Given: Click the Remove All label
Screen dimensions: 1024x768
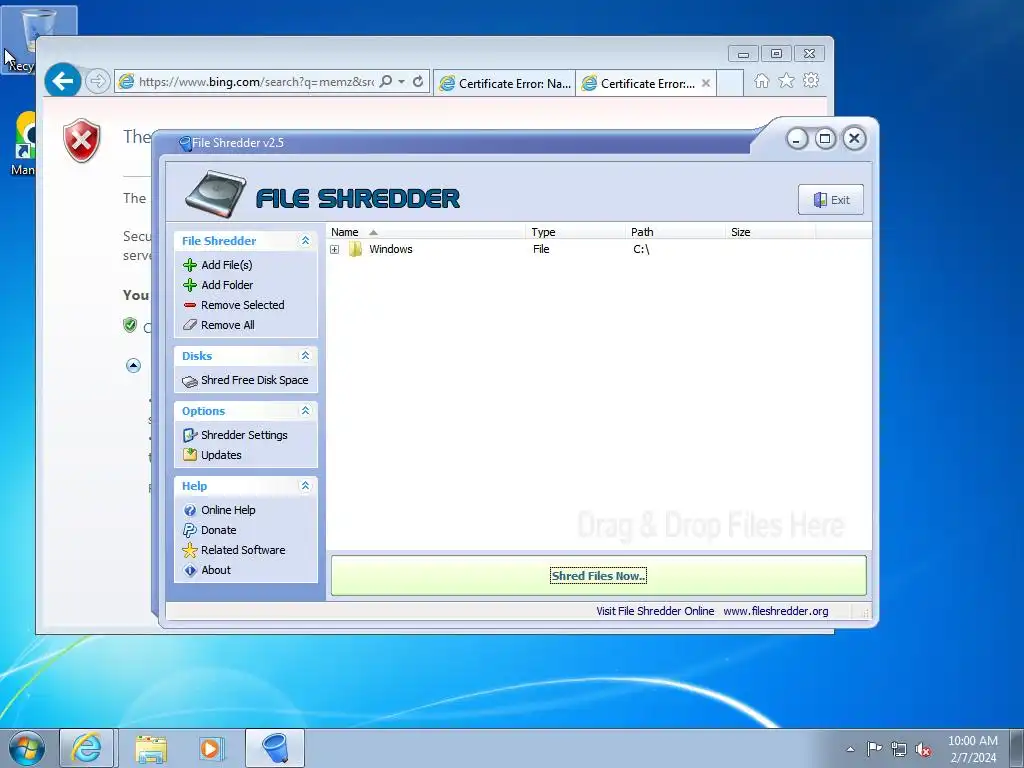Looking at the screenshot, I should [228, 325].
